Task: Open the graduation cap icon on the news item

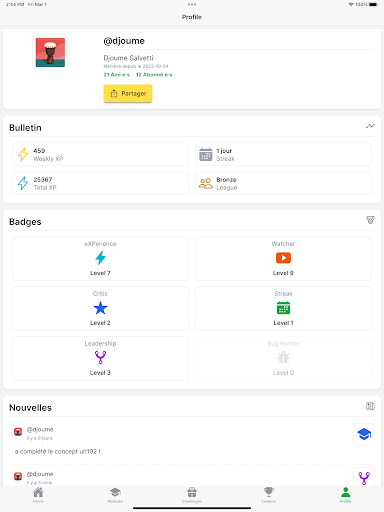Action: (x=364, y=434)
